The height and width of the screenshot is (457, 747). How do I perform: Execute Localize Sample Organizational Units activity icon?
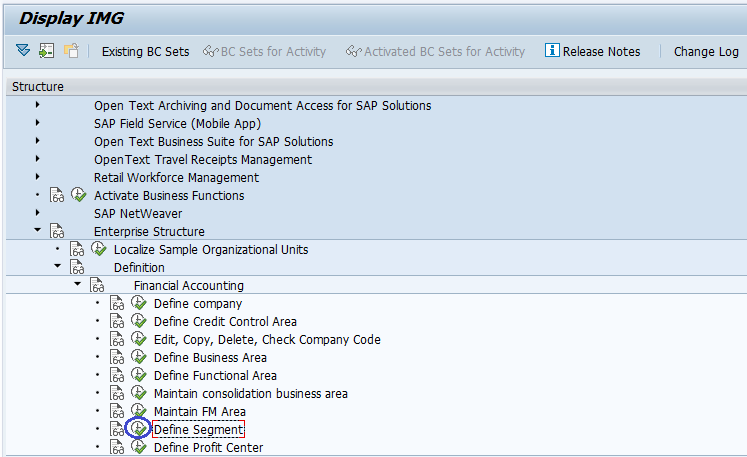(99, 248)
